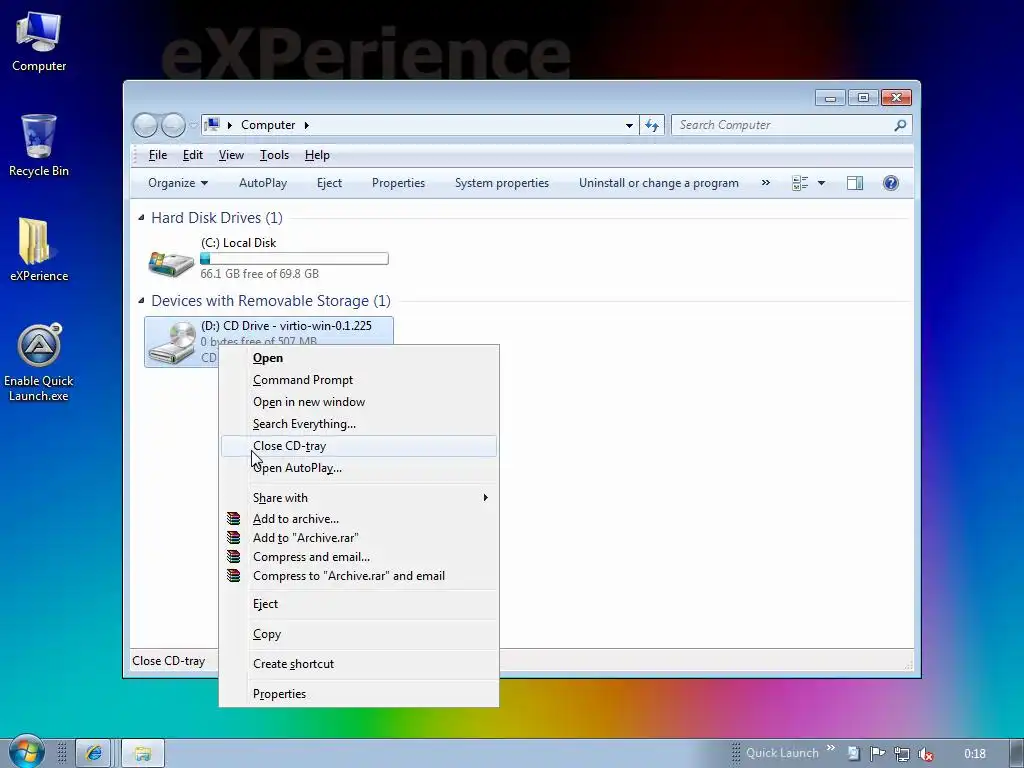Screen dimensions: 1024x768
Task: Click the computer icon in the address bar
Action: tap(212, 124)
